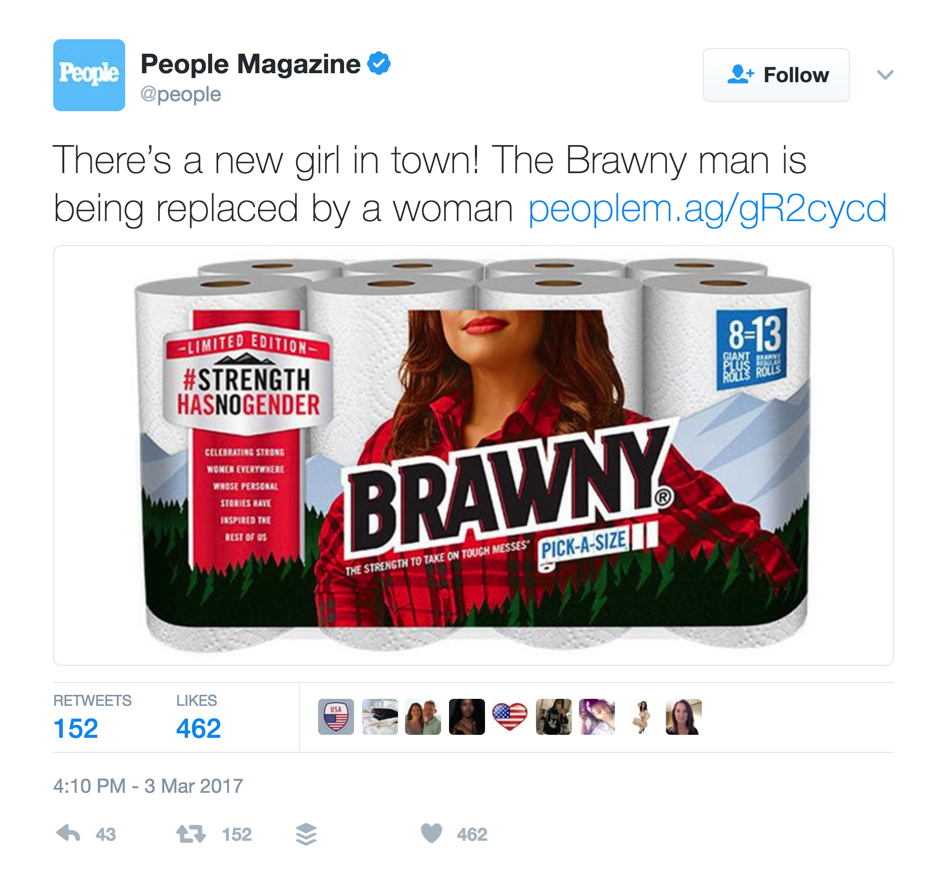The width and height of the screenshot is (943, 876).
Task: Open the last brunette woman avatar
Action: coord(684,717)
